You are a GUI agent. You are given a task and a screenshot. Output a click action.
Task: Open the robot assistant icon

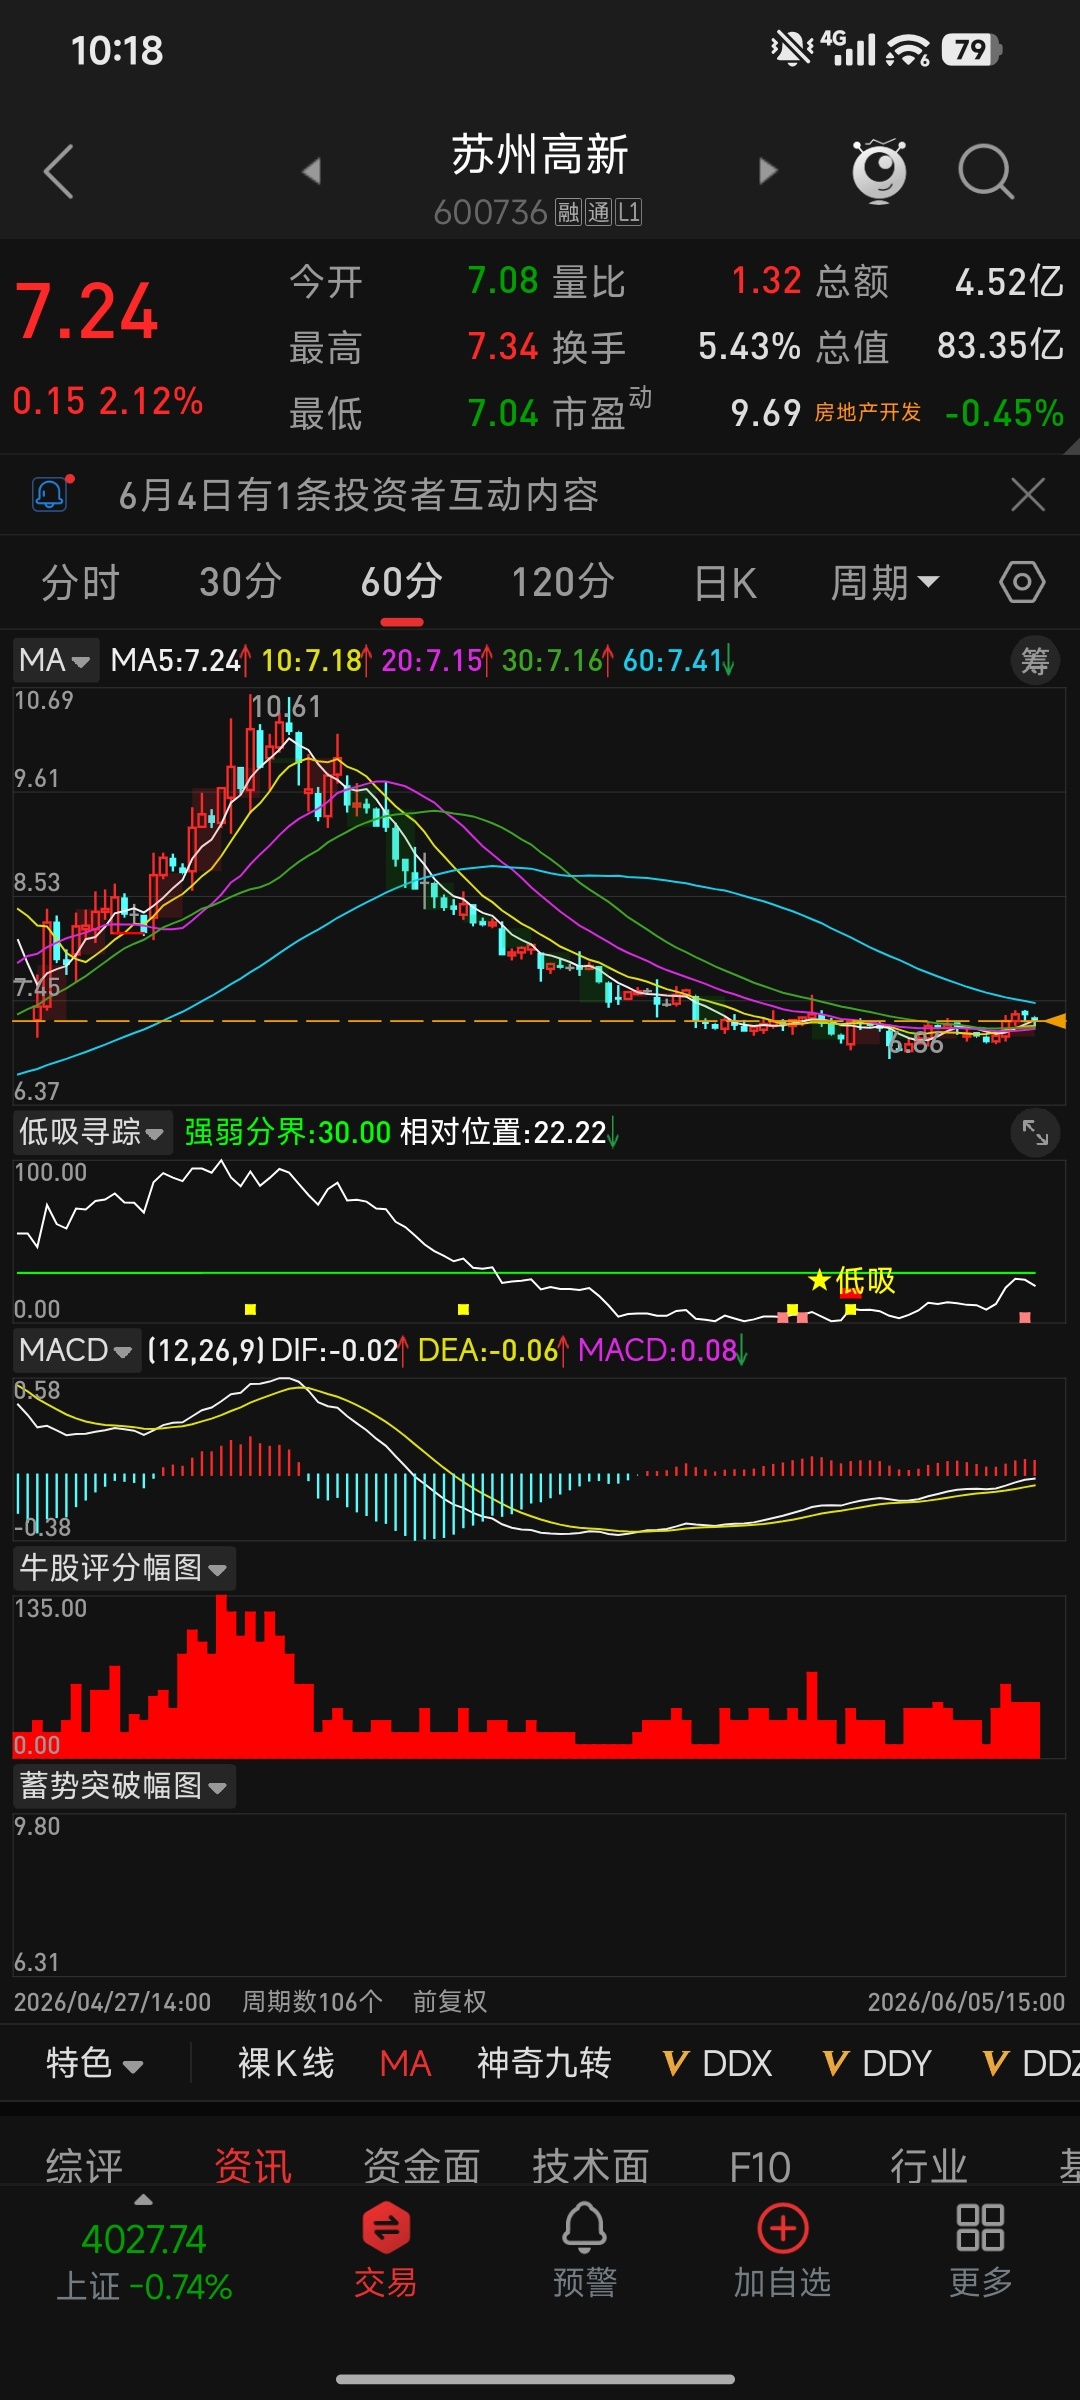[x=879, y=171]
